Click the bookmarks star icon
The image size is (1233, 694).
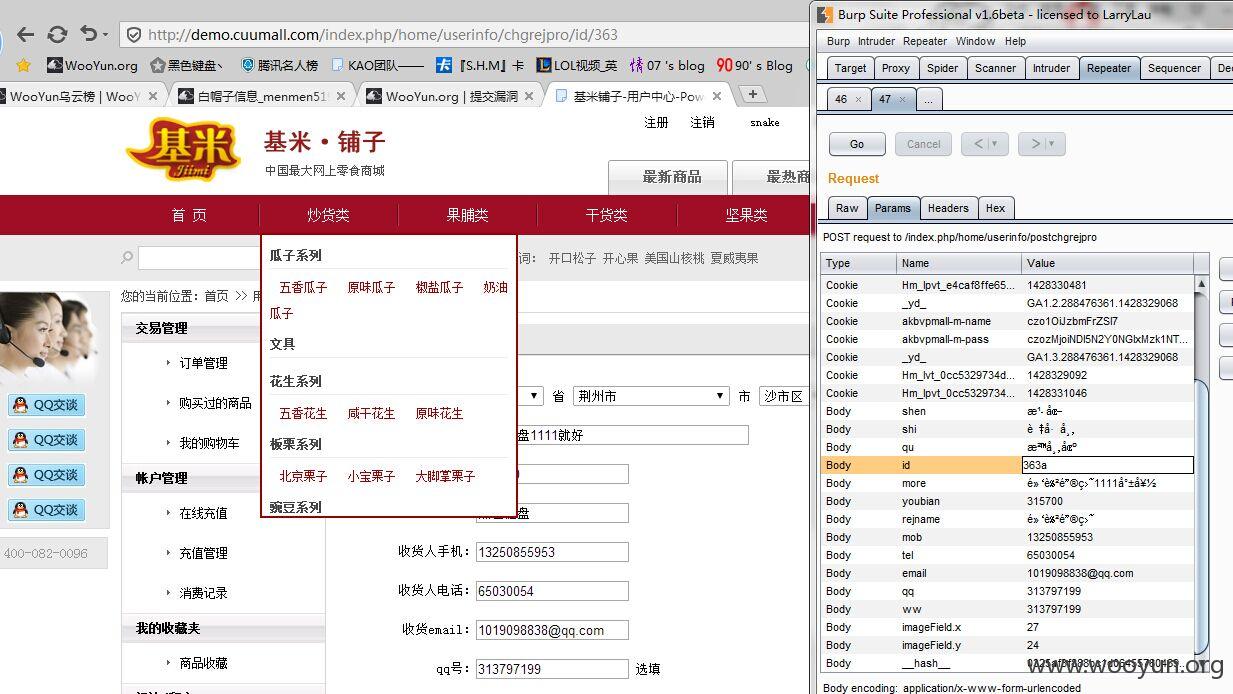point(24,65)
